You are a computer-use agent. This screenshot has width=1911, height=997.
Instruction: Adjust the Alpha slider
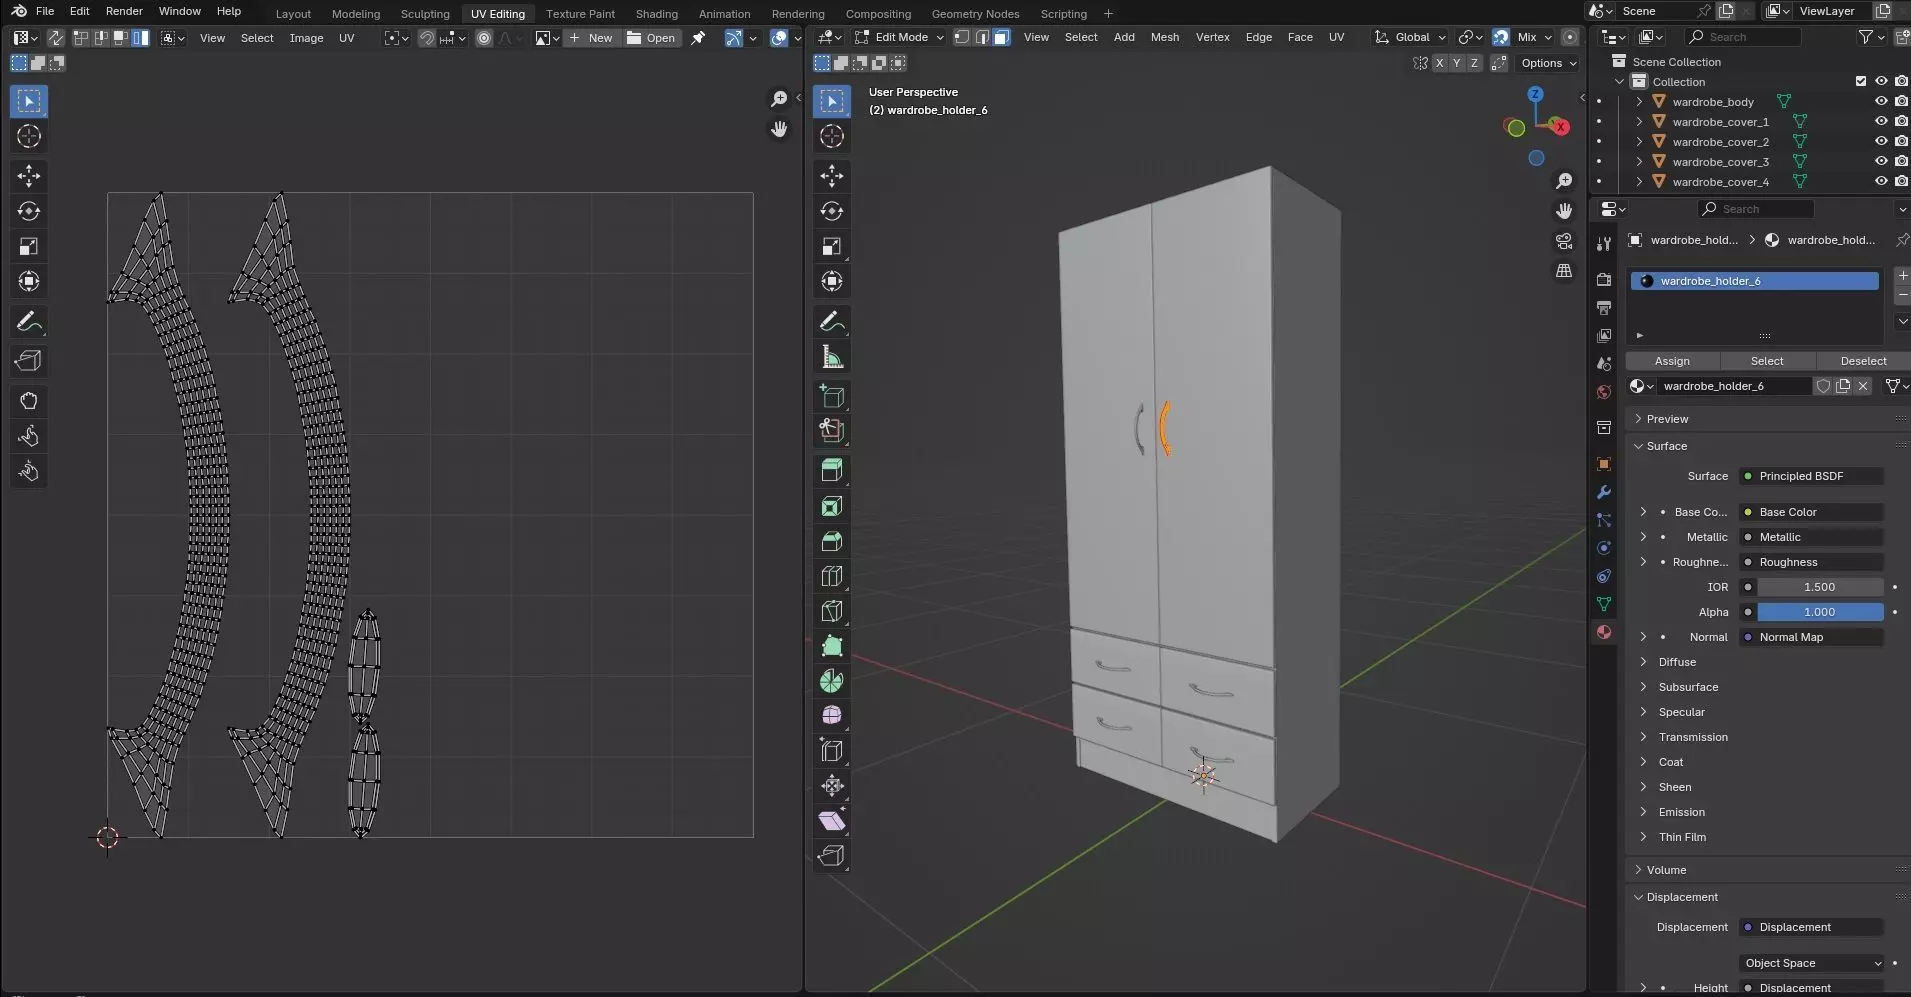1820,612
